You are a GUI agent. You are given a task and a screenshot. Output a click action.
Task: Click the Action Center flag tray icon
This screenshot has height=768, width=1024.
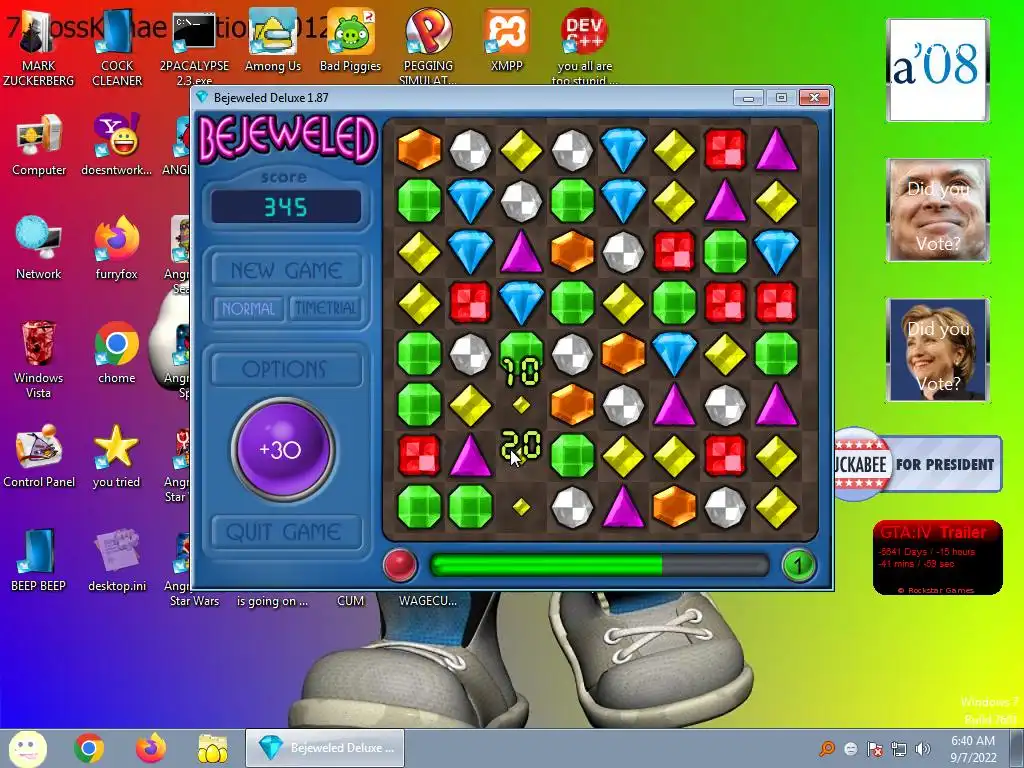tap(874, 748)
